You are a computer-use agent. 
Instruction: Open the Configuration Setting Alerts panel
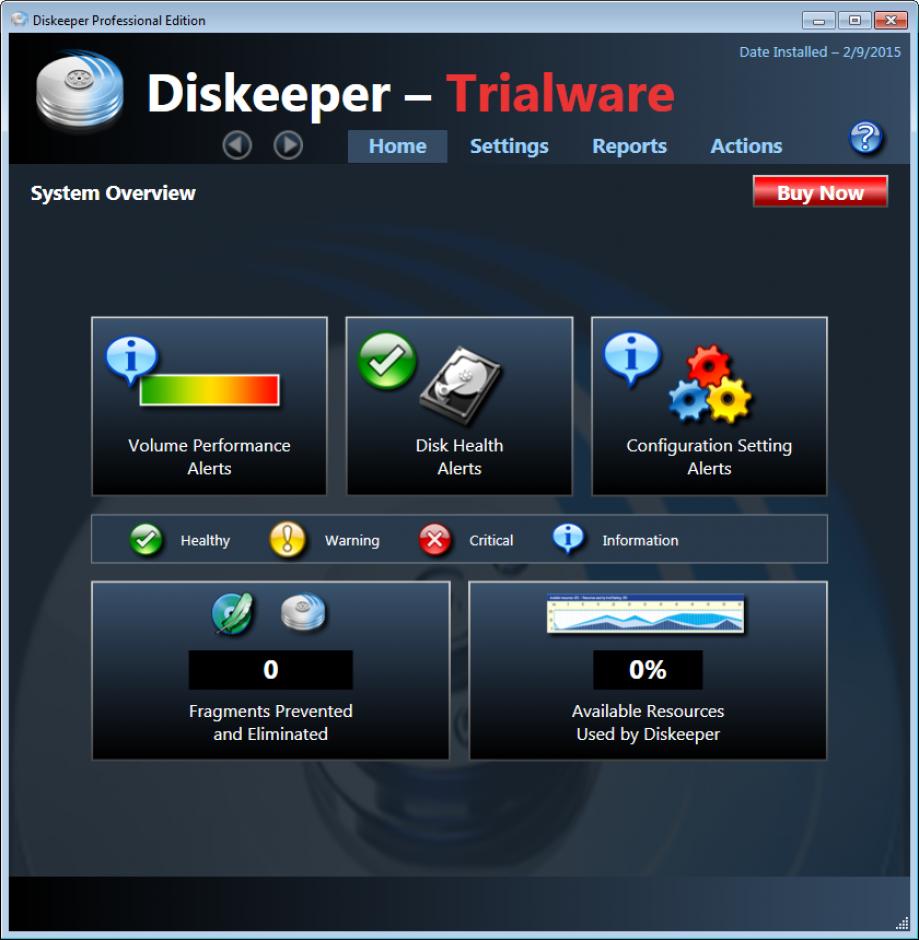pyautogui.click(x=709, y=406)
